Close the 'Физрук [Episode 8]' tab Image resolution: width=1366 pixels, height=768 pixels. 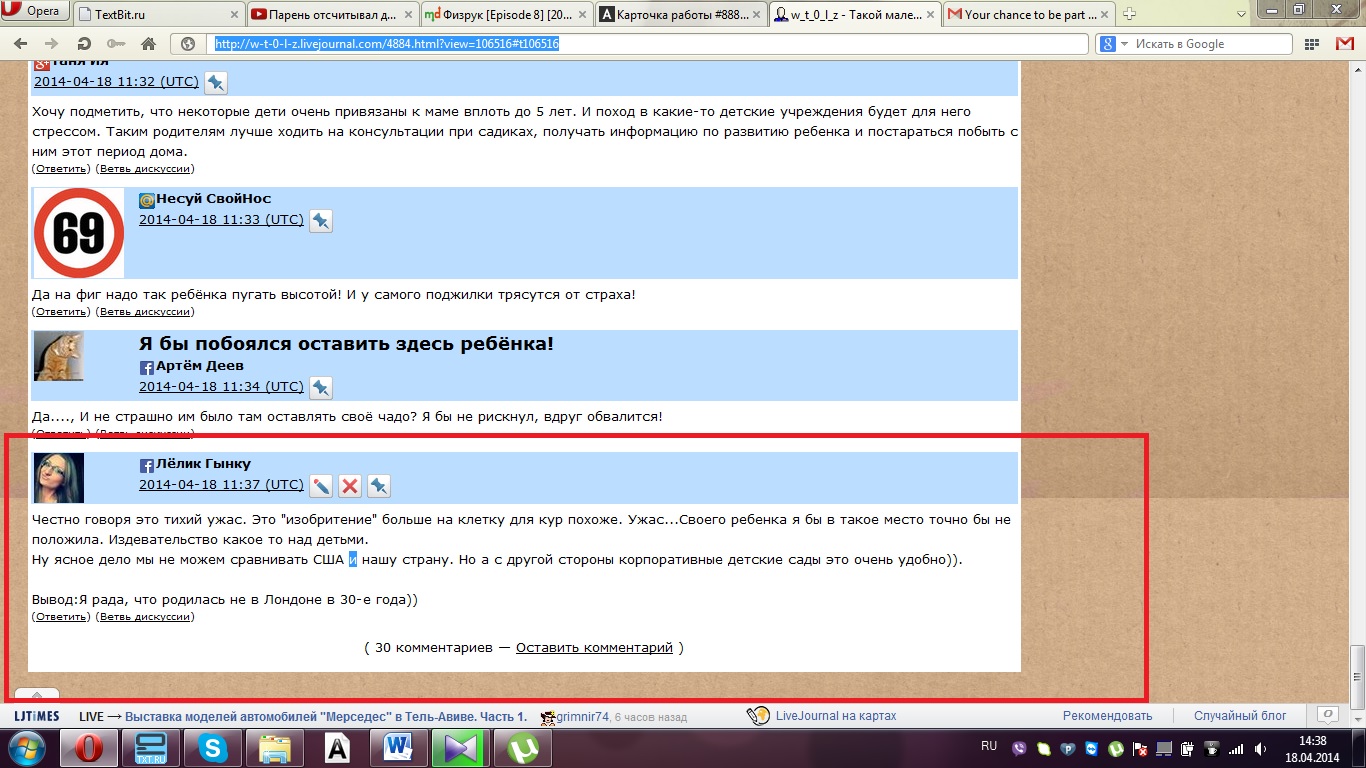pos(582,15)
